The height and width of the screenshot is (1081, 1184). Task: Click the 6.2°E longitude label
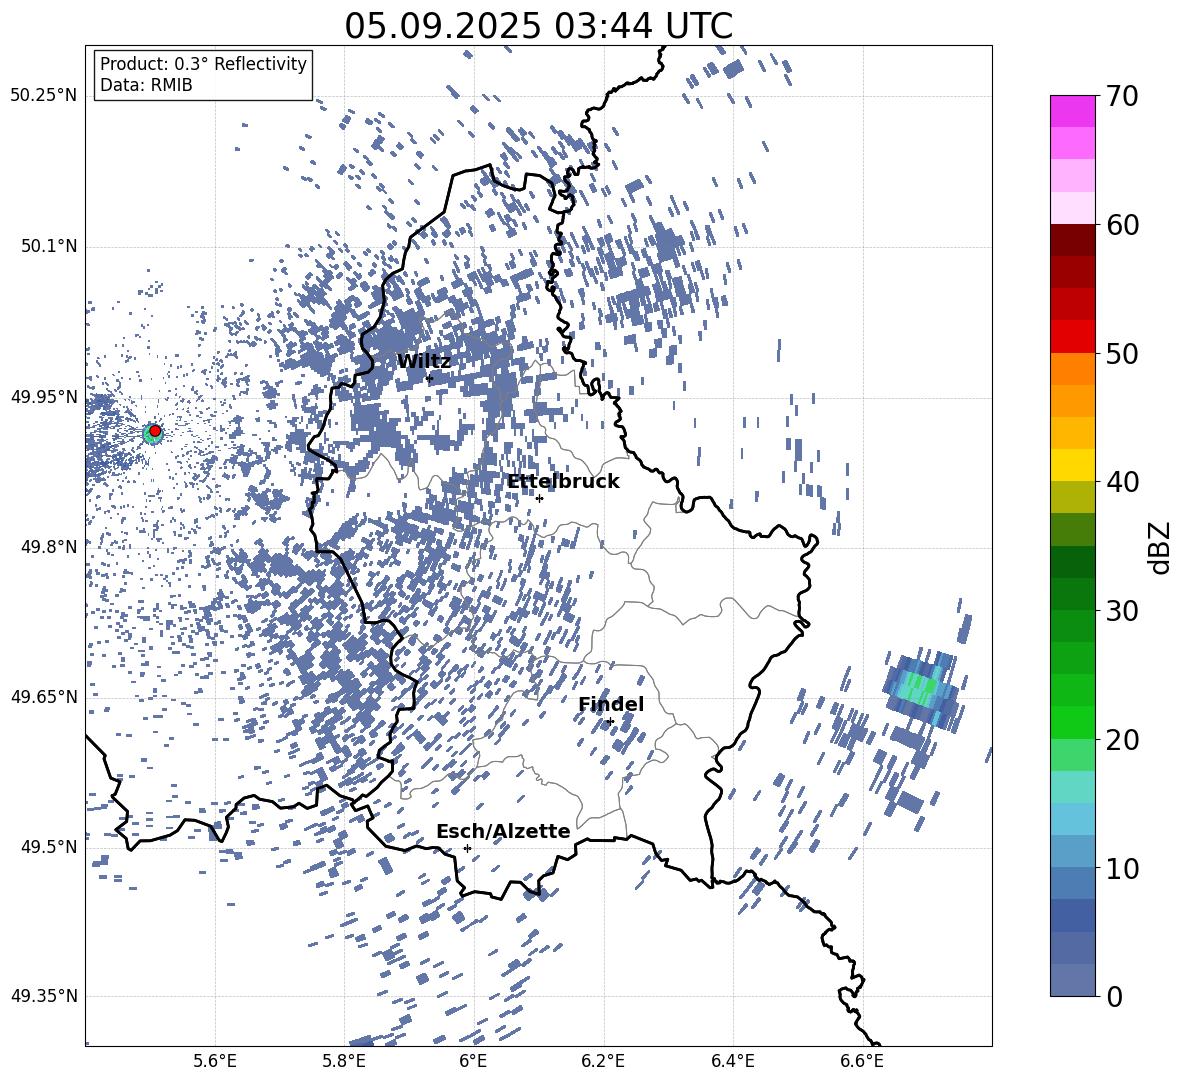[x=603, y=1061]
